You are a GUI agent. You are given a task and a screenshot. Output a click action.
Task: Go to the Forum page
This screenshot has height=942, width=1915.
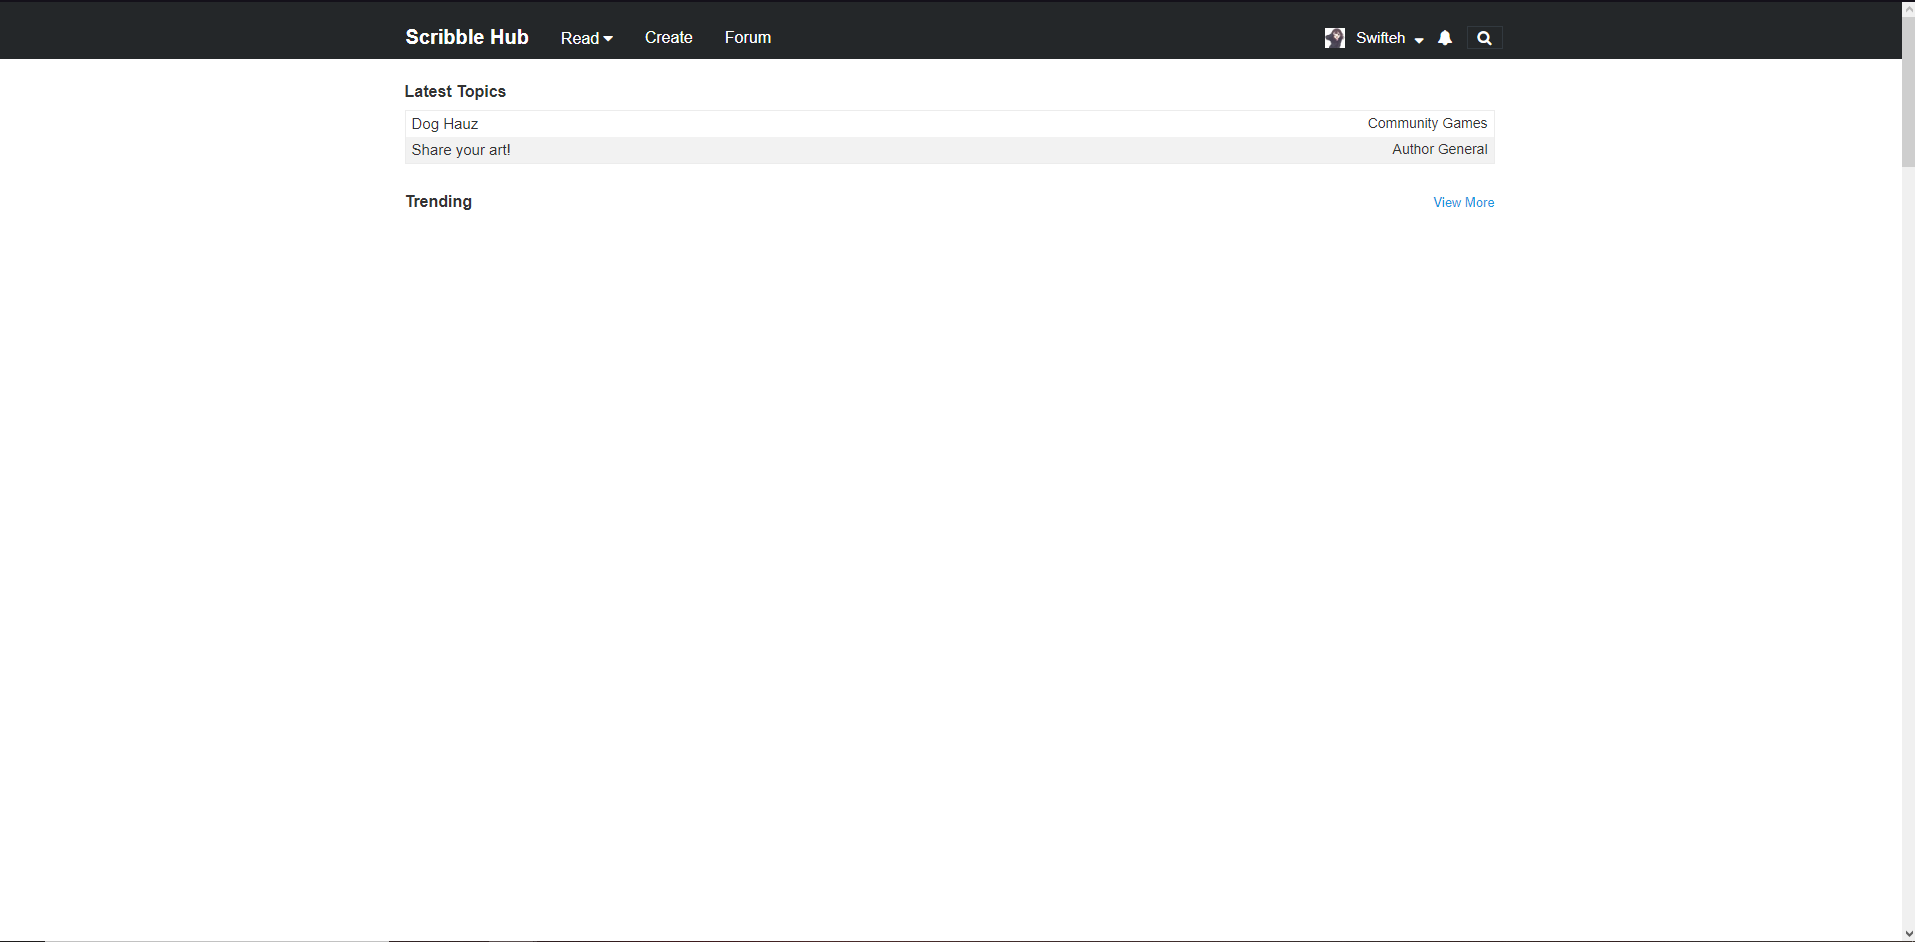pyautogui.click(x=747, y=38)
